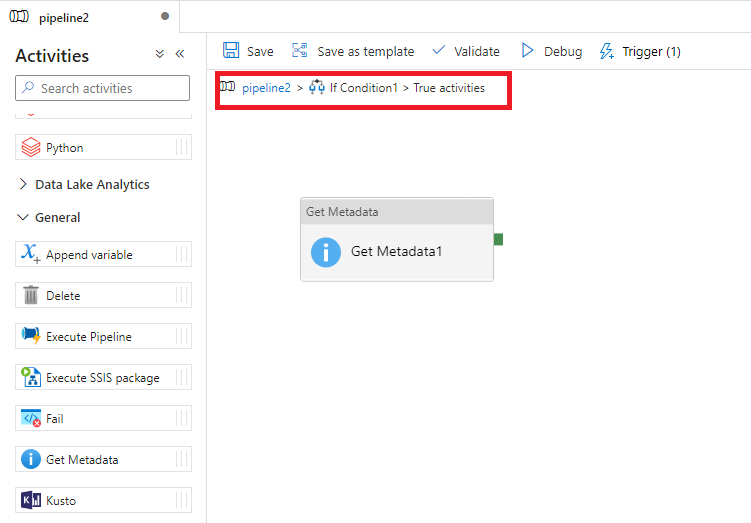
Task: Click the Save disk icon
Action: (x=231, y=50)
